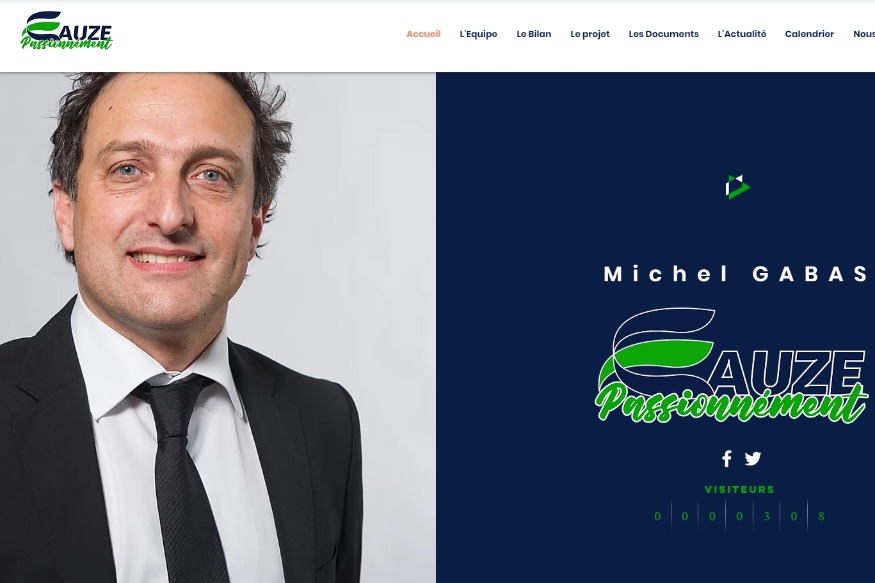Viewport: 875px width, 583px height.
Task: Go to the Accueil menu item
Action: [423, 34]
